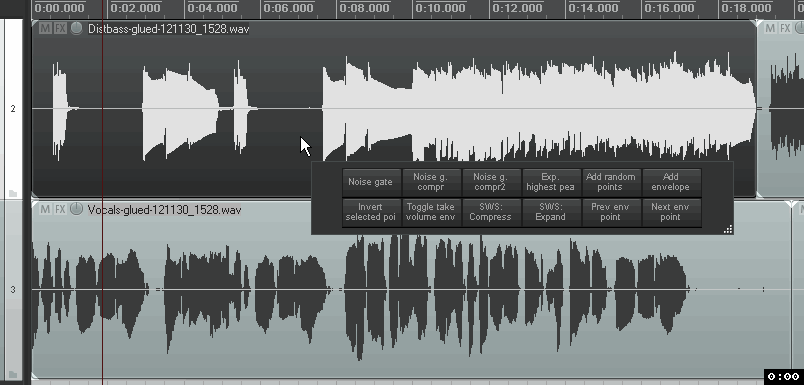Toggle take volume env button
This screenshot has height=385, width=804.
[x=431, y=212]
